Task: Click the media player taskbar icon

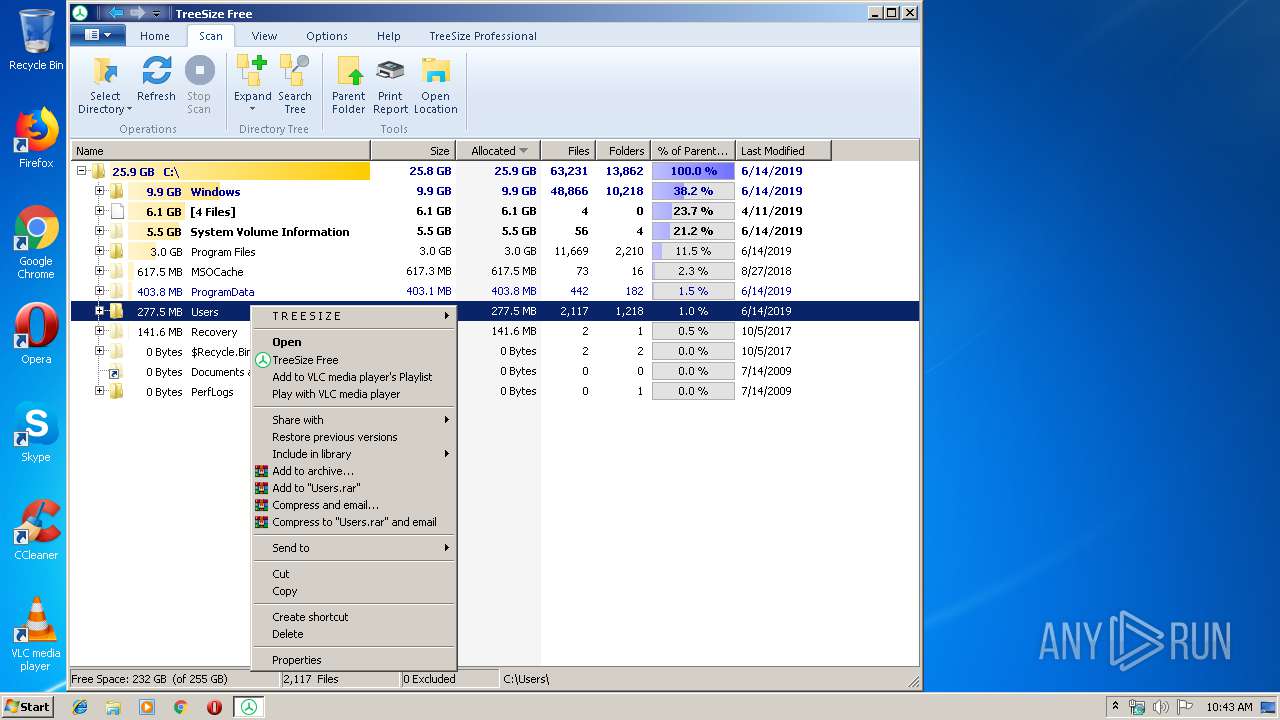Action: 147,707
